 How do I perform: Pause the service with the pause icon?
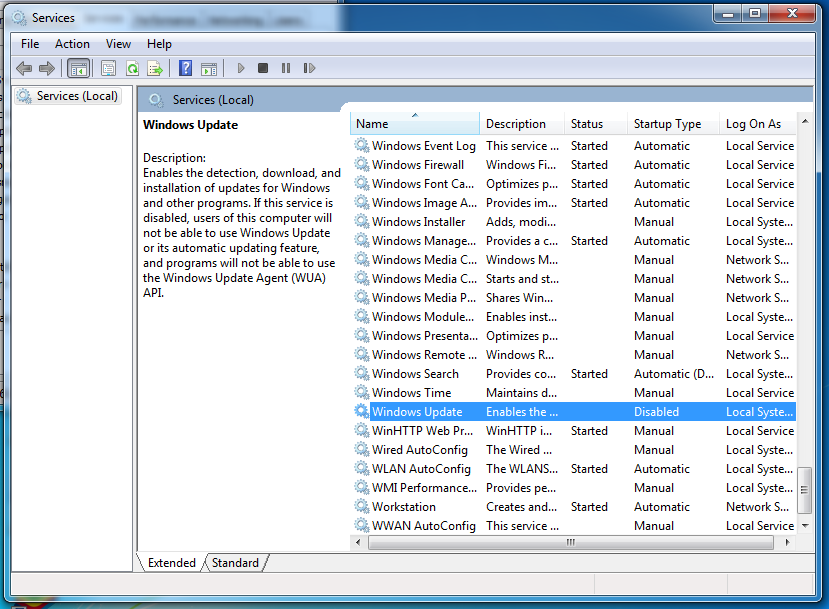click(x=286, y=68)
